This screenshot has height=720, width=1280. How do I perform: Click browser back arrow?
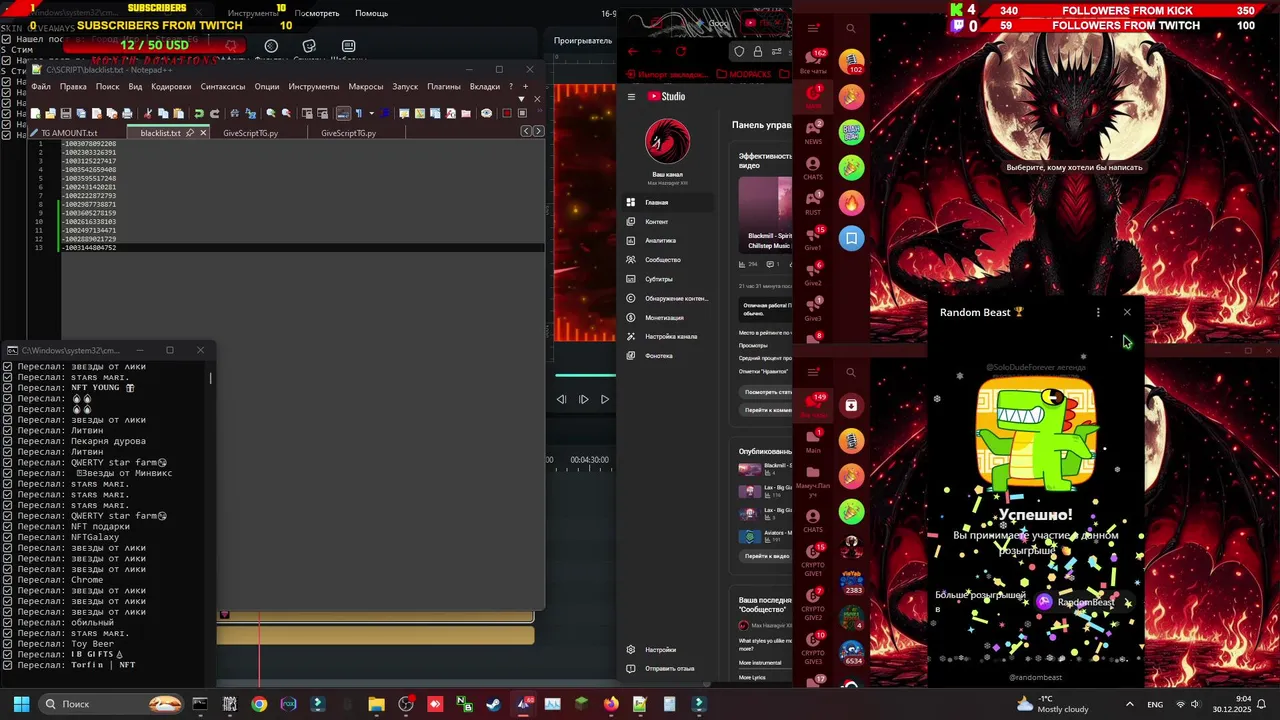[x=633, y=51]
